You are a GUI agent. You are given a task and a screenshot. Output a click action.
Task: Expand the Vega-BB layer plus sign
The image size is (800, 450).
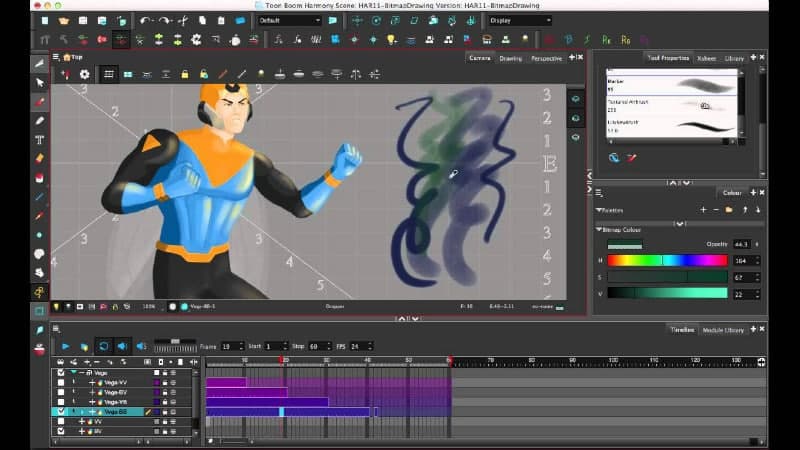(x=92, y=411)
